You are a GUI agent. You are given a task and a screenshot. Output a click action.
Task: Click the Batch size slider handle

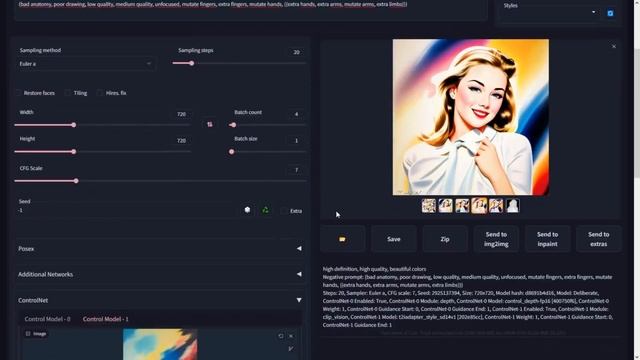(x=231, y=151)
